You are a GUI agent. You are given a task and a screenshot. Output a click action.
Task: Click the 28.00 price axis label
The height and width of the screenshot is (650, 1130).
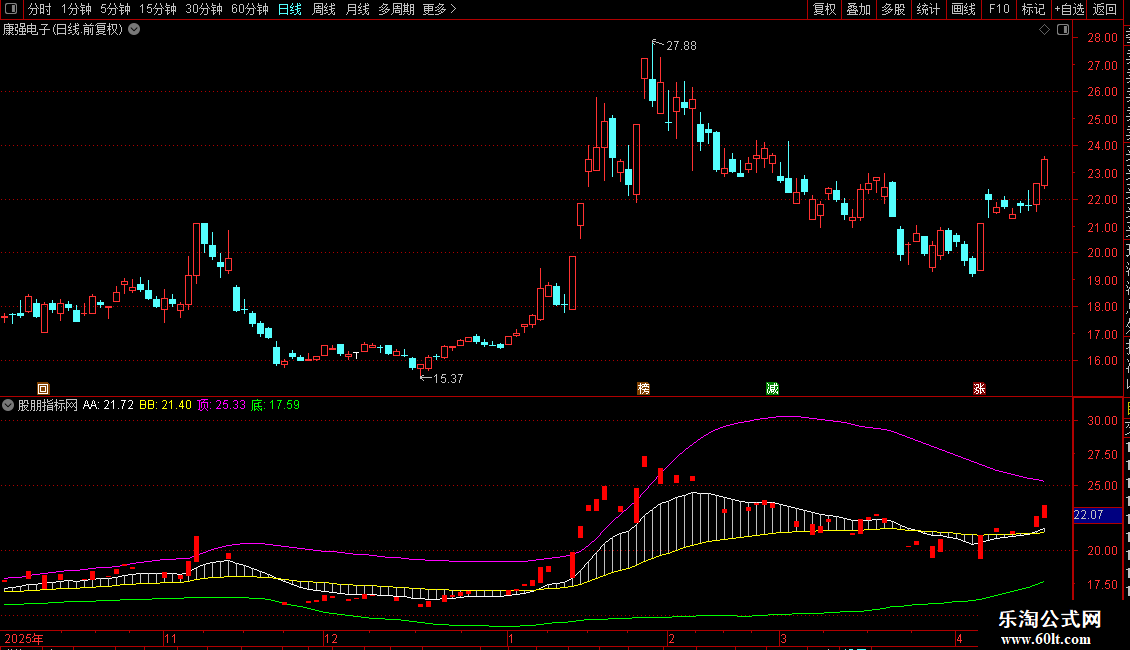(x=1103, y=38)
